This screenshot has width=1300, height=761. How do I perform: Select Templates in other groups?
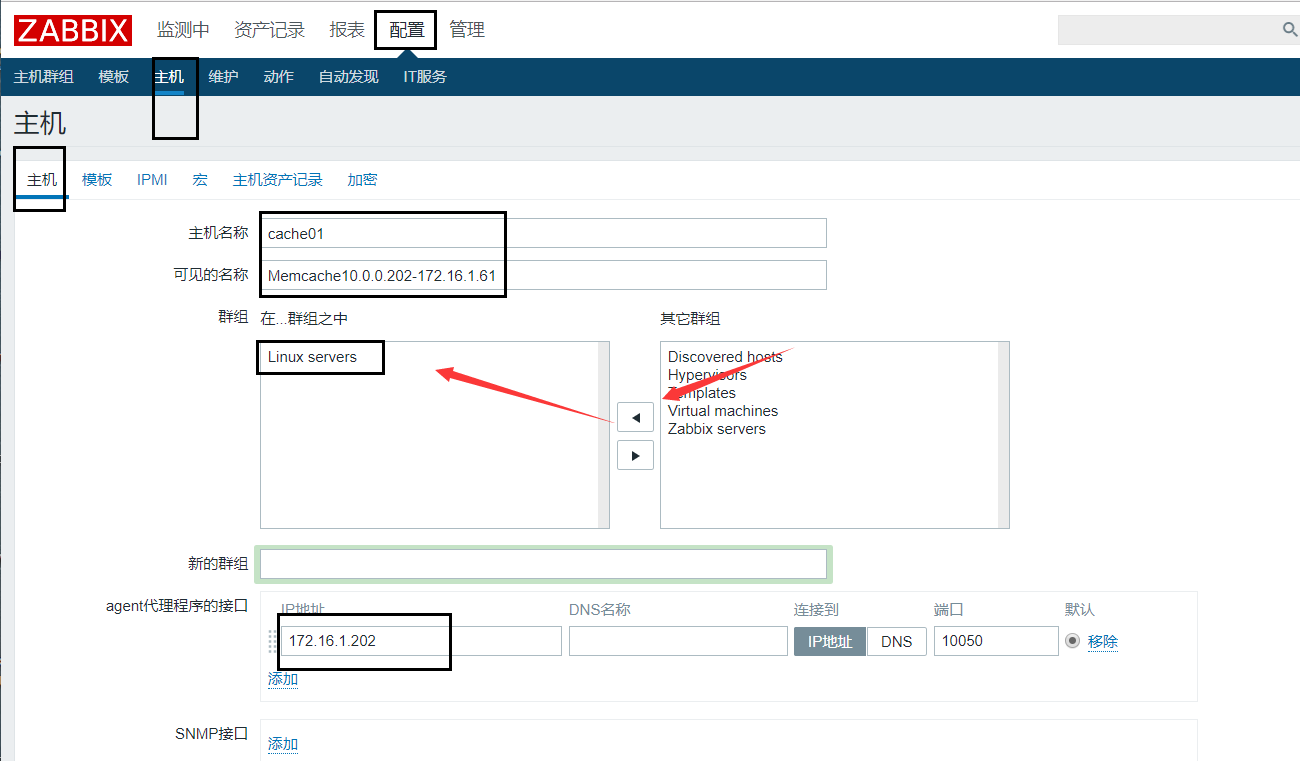pyautogui.click(x=702, y=393)
